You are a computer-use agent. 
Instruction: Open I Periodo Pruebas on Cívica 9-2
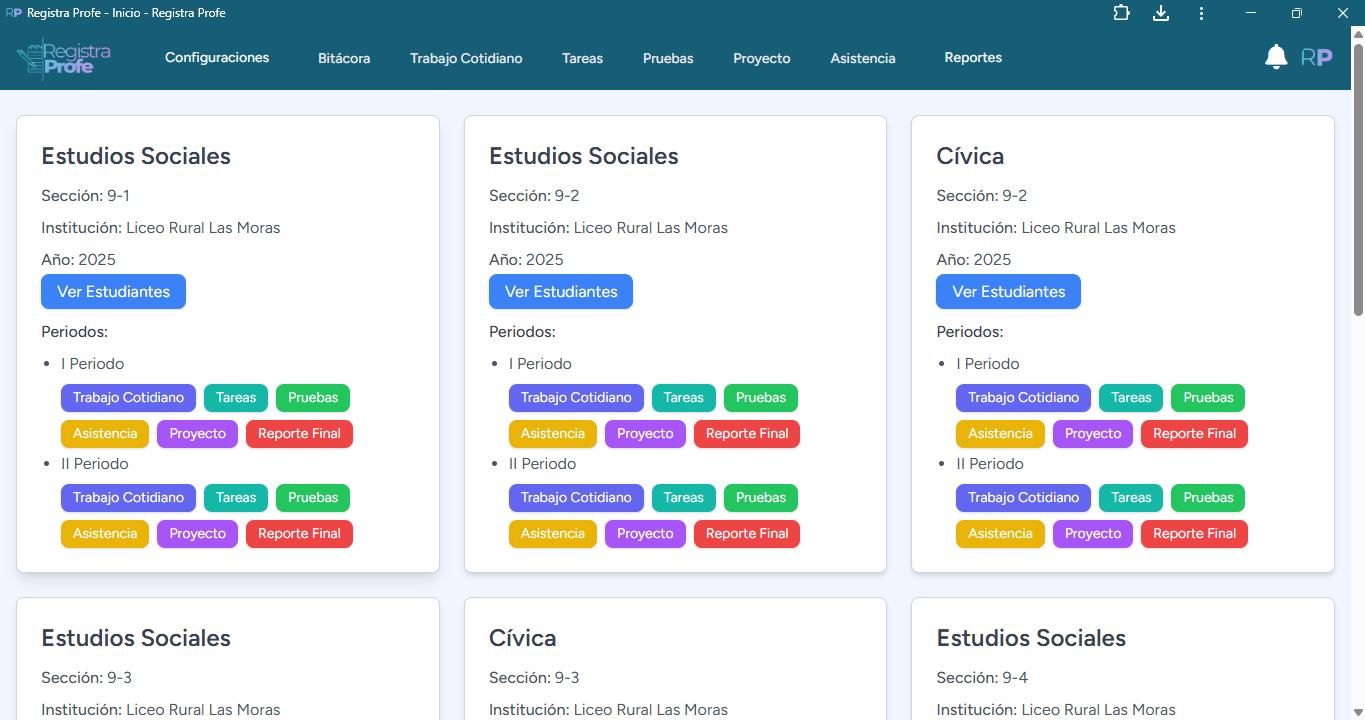[x=1208, y=398]
